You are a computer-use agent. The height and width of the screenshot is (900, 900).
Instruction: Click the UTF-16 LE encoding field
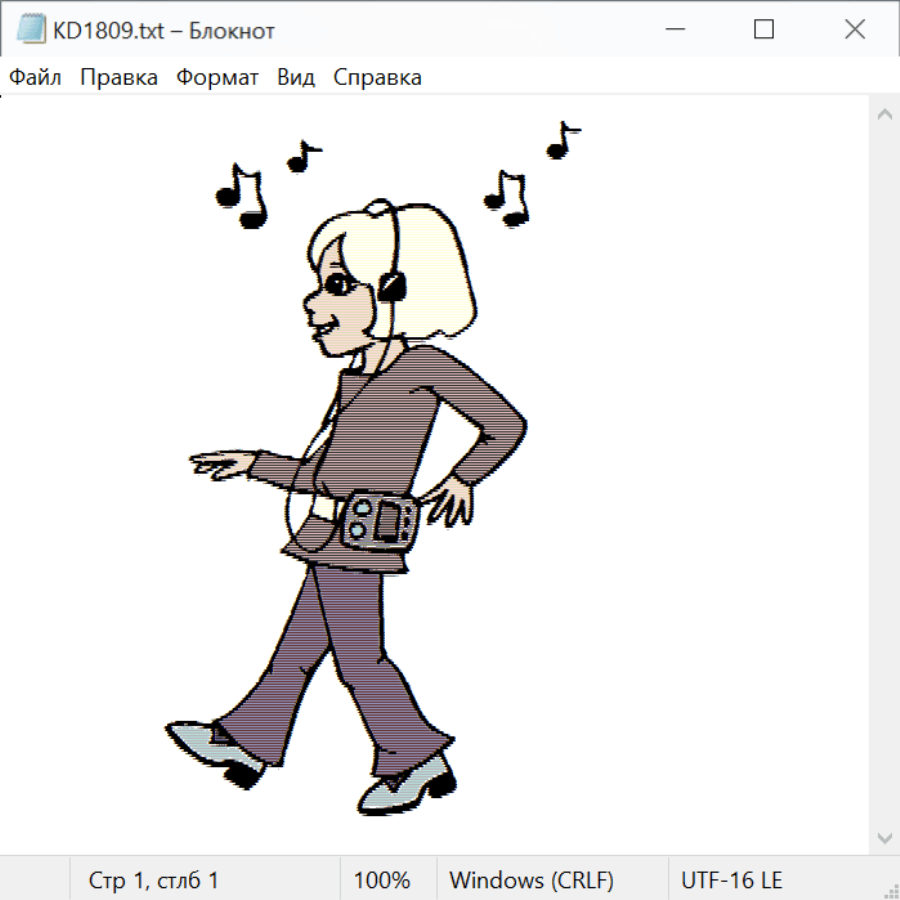(x=731, y=880)
